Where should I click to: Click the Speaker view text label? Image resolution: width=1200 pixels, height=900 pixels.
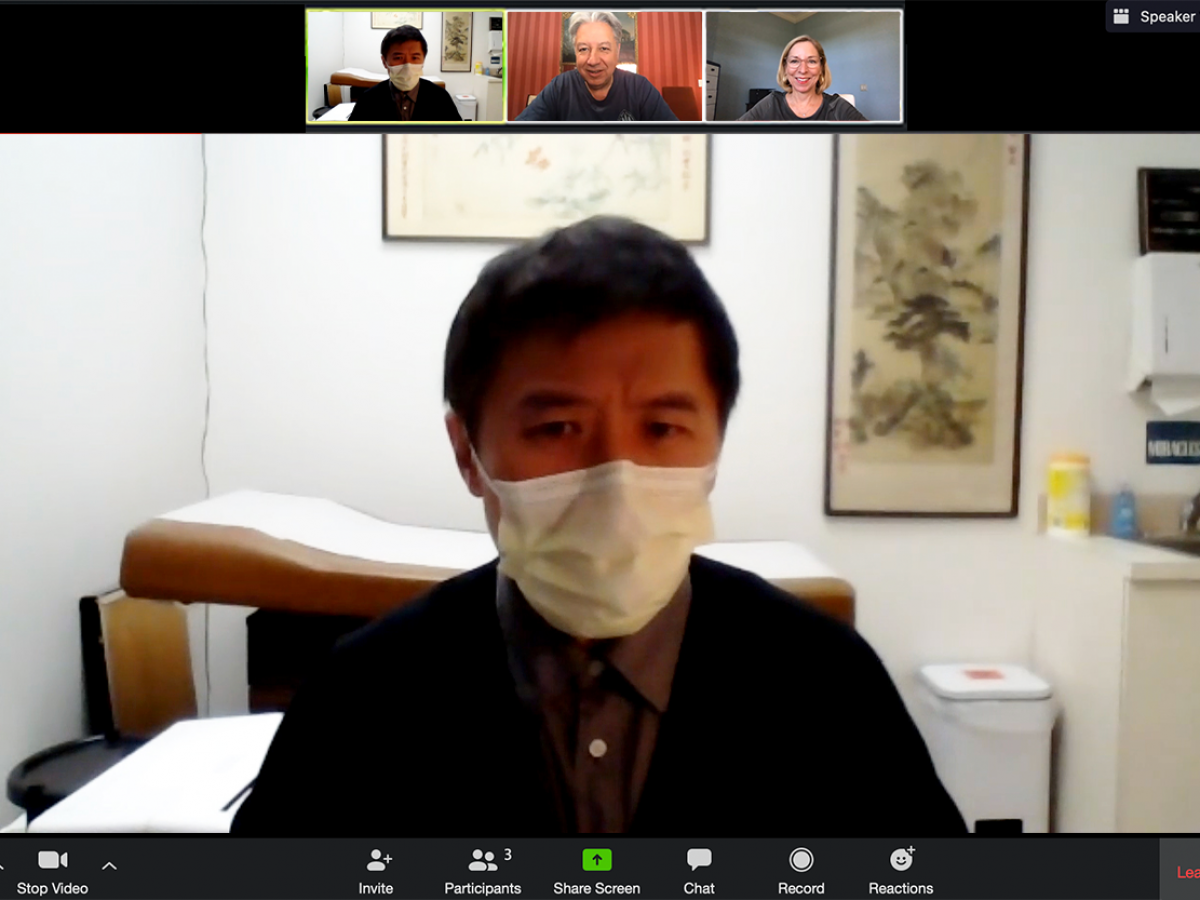1166,16
